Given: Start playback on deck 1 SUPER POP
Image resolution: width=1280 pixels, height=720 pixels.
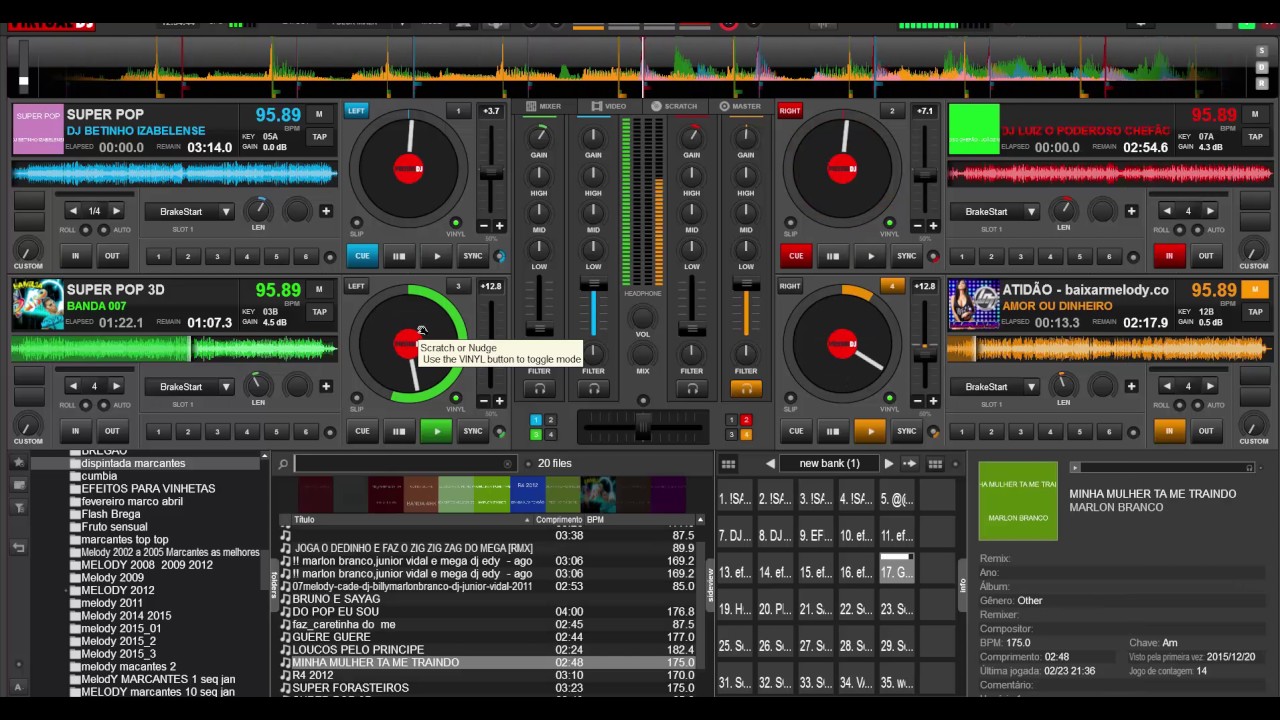Looking at the screenshot, I should (436, 256).
